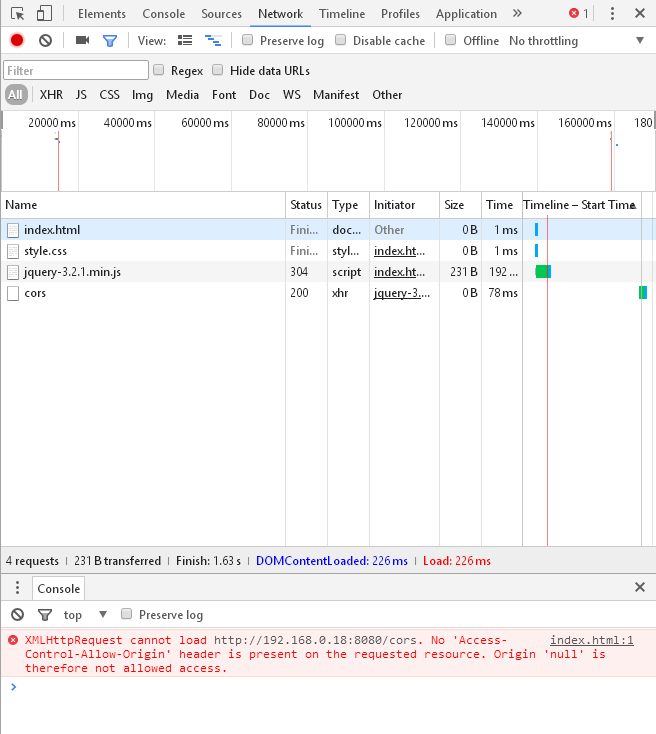
Task: Sort requests by the Size column
Action: (x=460, y=205)
